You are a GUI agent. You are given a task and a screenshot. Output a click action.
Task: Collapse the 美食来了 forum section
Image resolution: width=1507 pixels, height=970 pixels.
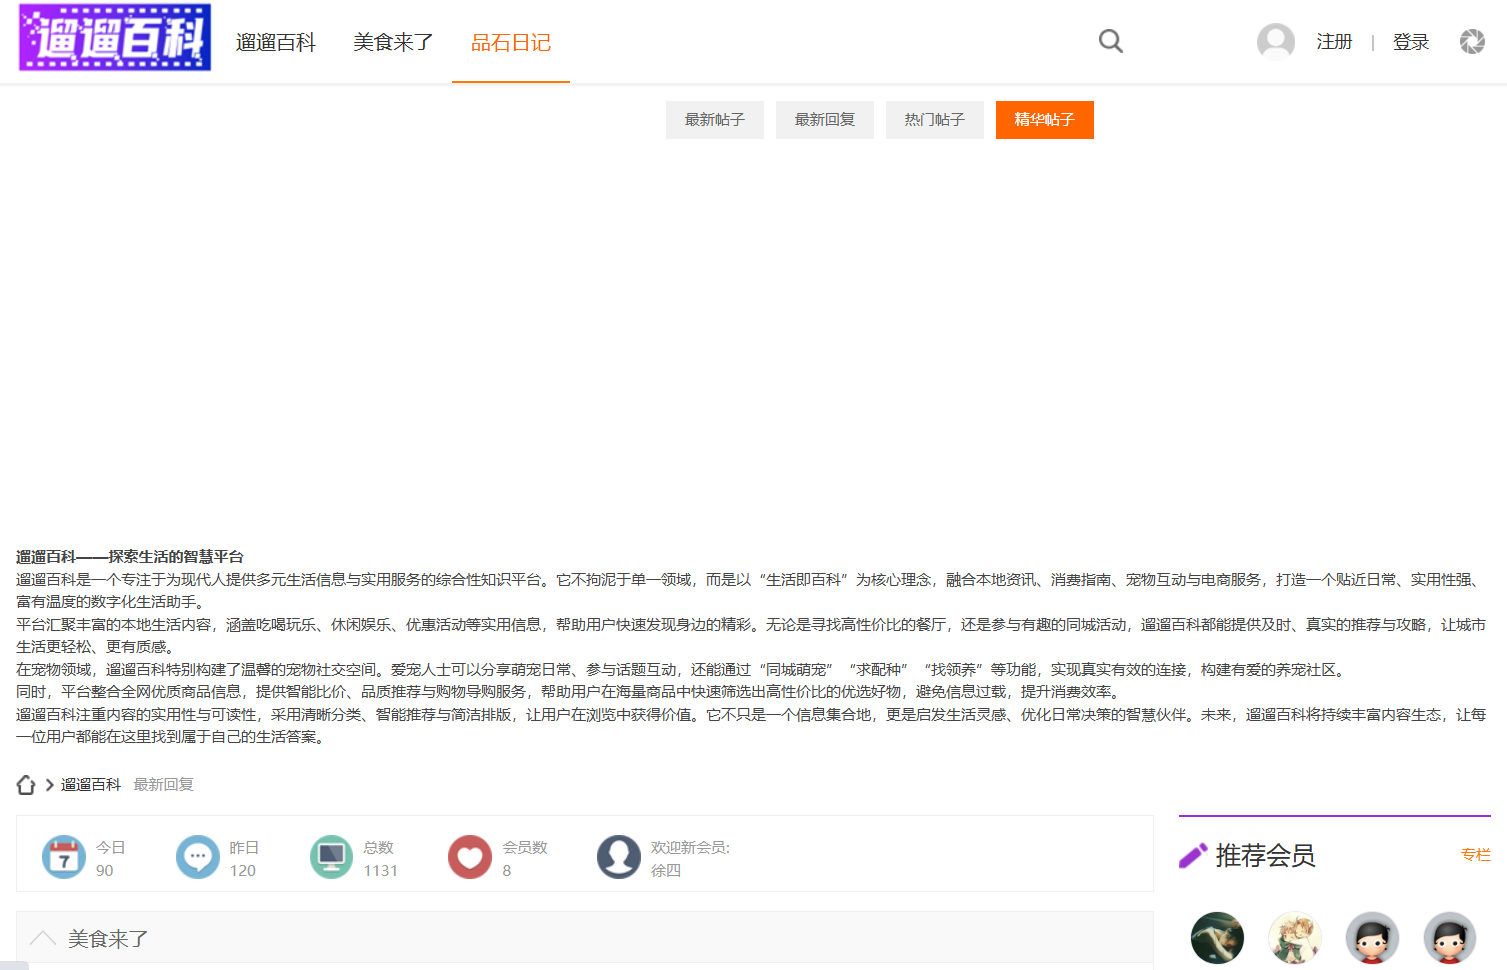pos(43,938)
